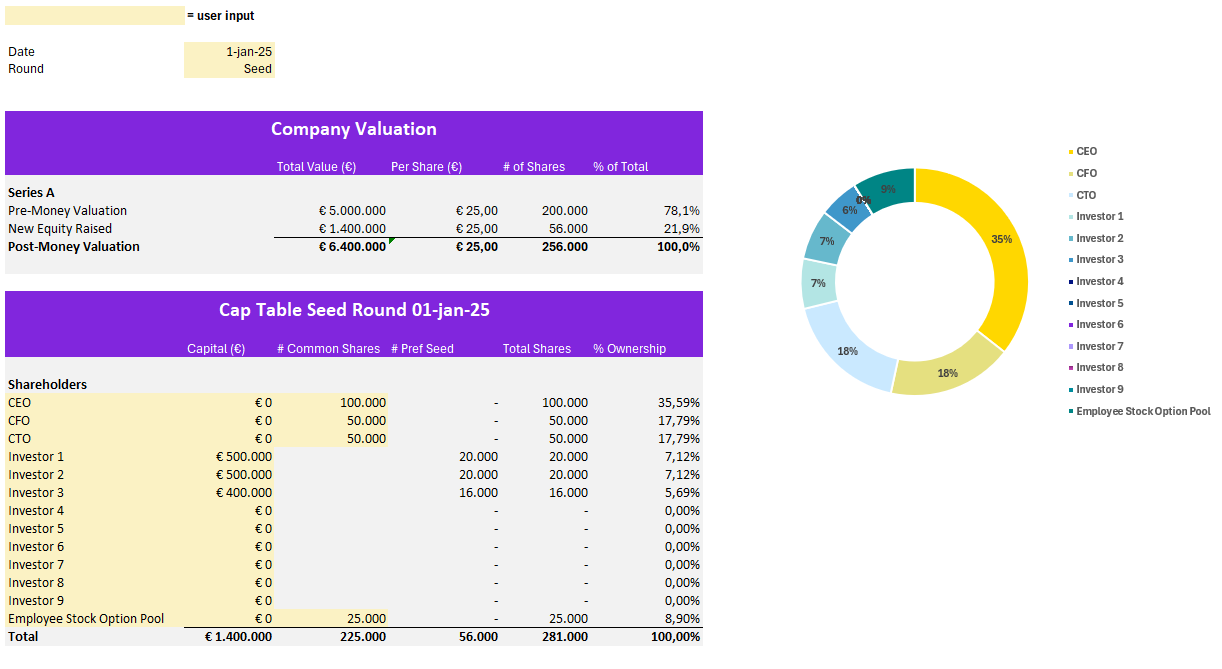Click the Investor 3 legend entry
This screenshot has width=1222, height=669.
click(x=1099, y=260)
